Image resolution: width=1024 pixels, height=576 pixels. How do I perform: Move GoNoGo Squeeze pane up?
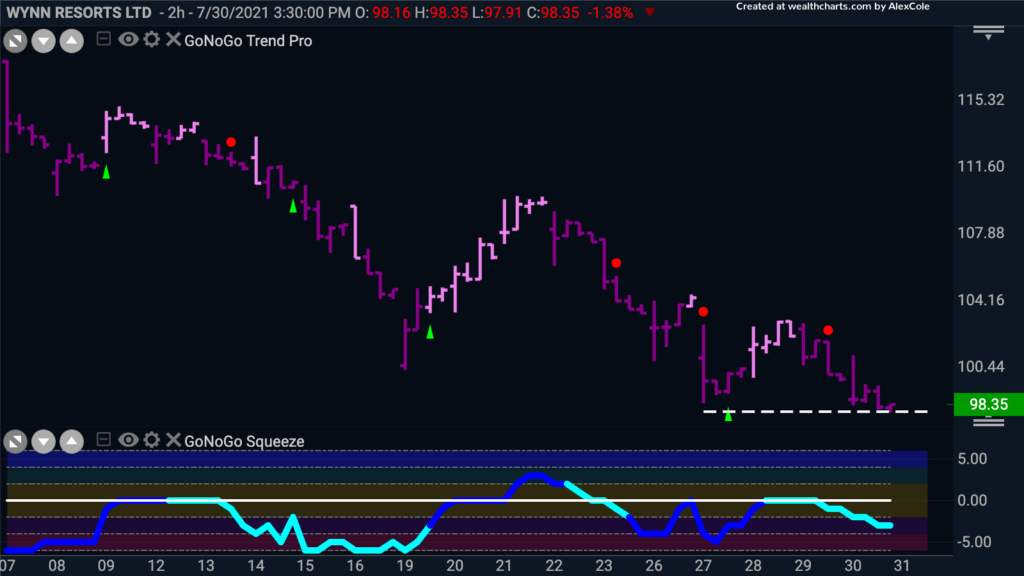tap(72, 441)
